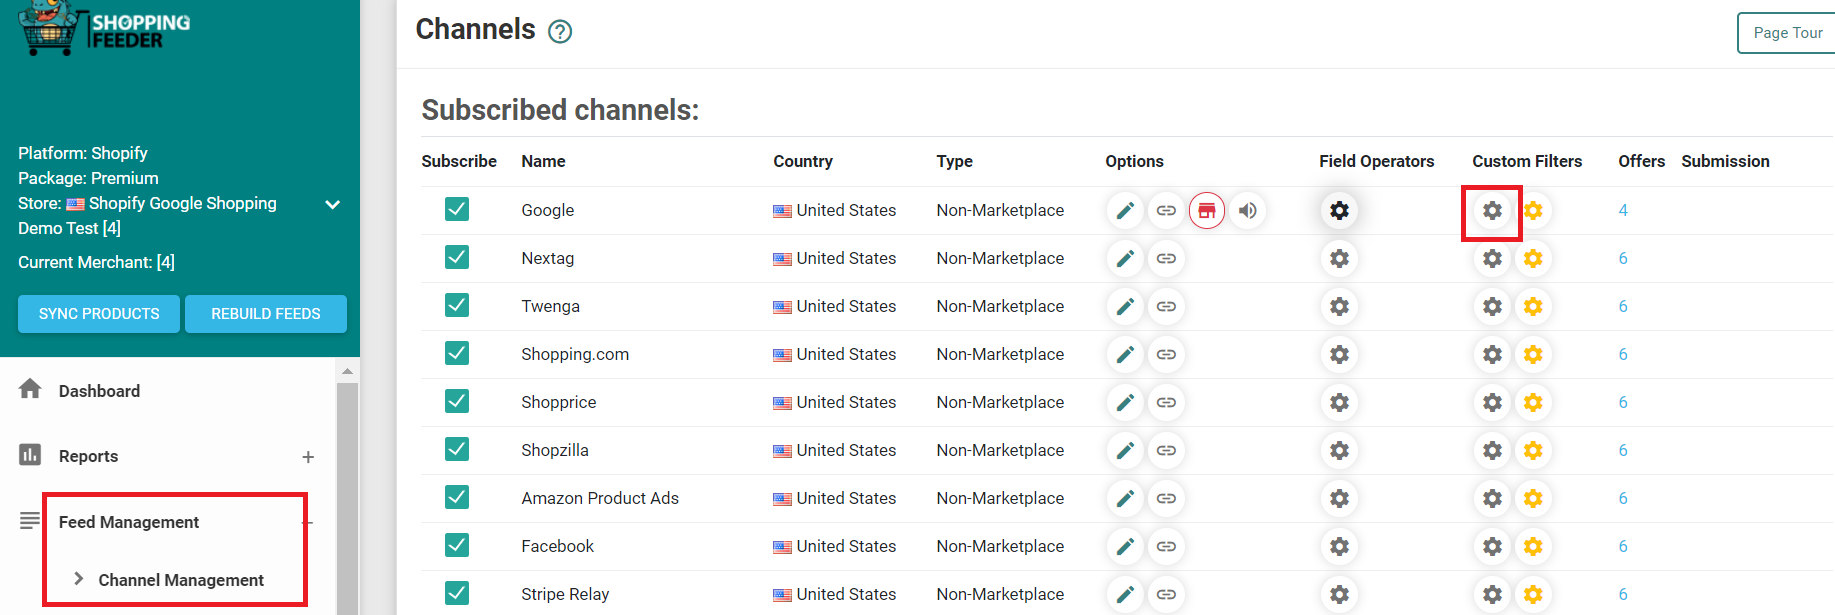Uncheck the Google subscribe checkbox
The width and height of the screenshot is (1835, 615).
[457, 209]
